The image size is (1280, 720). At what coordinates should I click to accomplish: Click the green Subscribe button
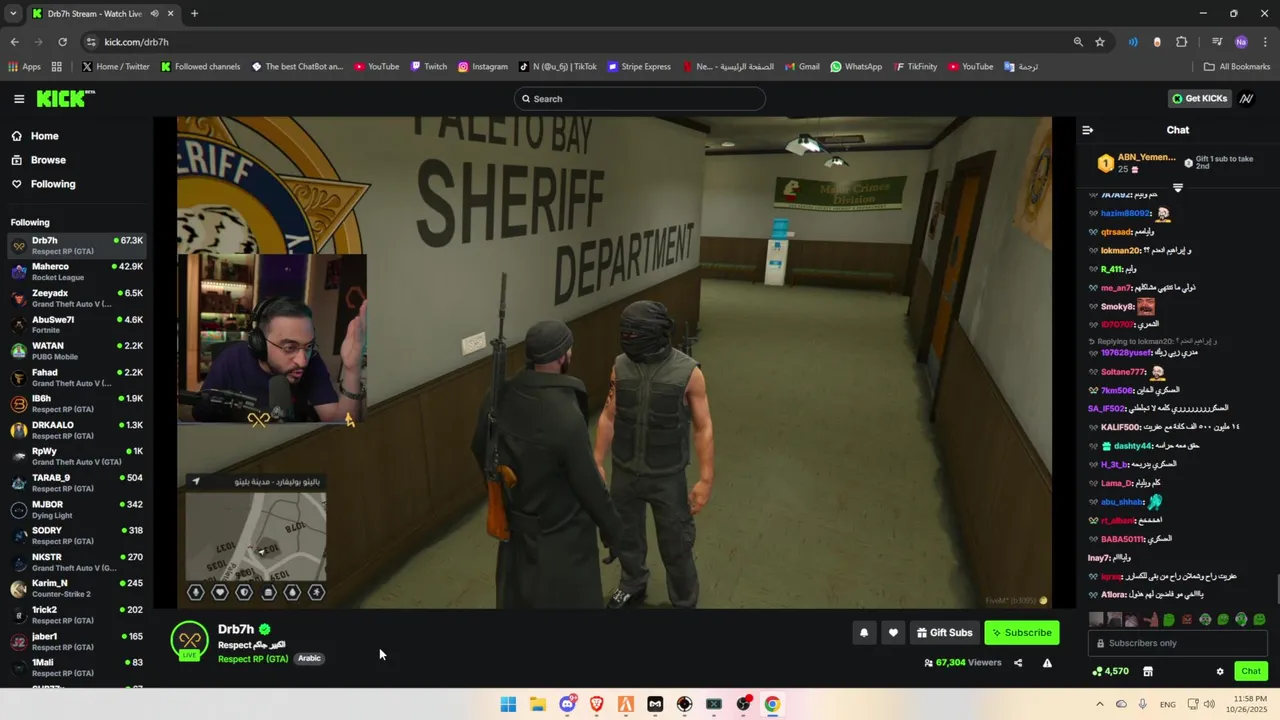(1021, 632)
